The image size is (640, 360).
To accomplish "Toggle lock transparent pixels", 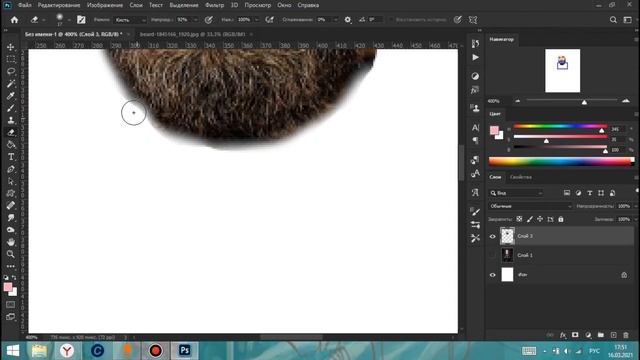I will (x=519, y=219).
